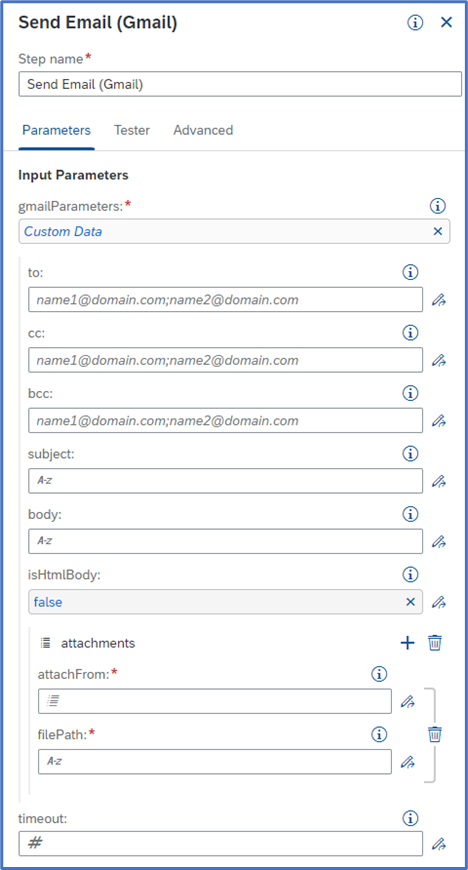Delete all attachments using top trash icon

pyautogui.click(x=435, y=643)
